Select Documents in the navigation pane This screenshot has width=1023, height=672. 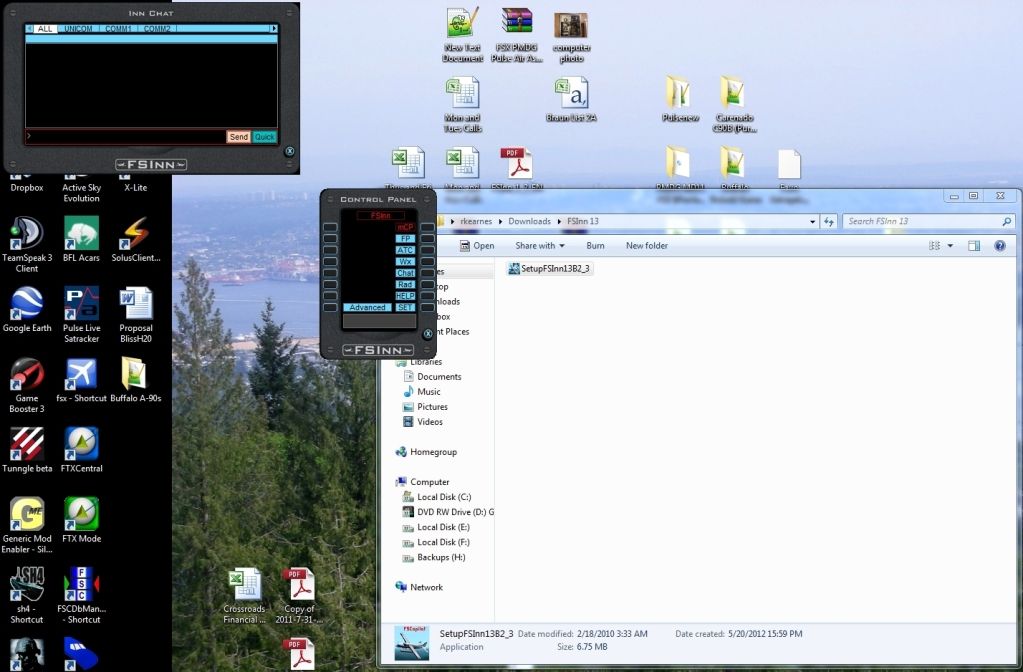pyautogui.click(x=432, y=376)
